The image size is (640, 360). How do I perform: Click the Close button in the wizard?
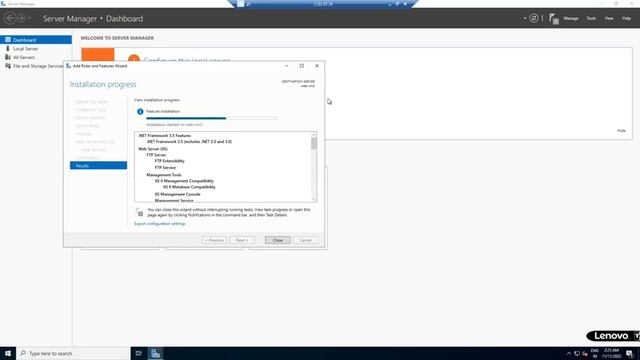278,240
